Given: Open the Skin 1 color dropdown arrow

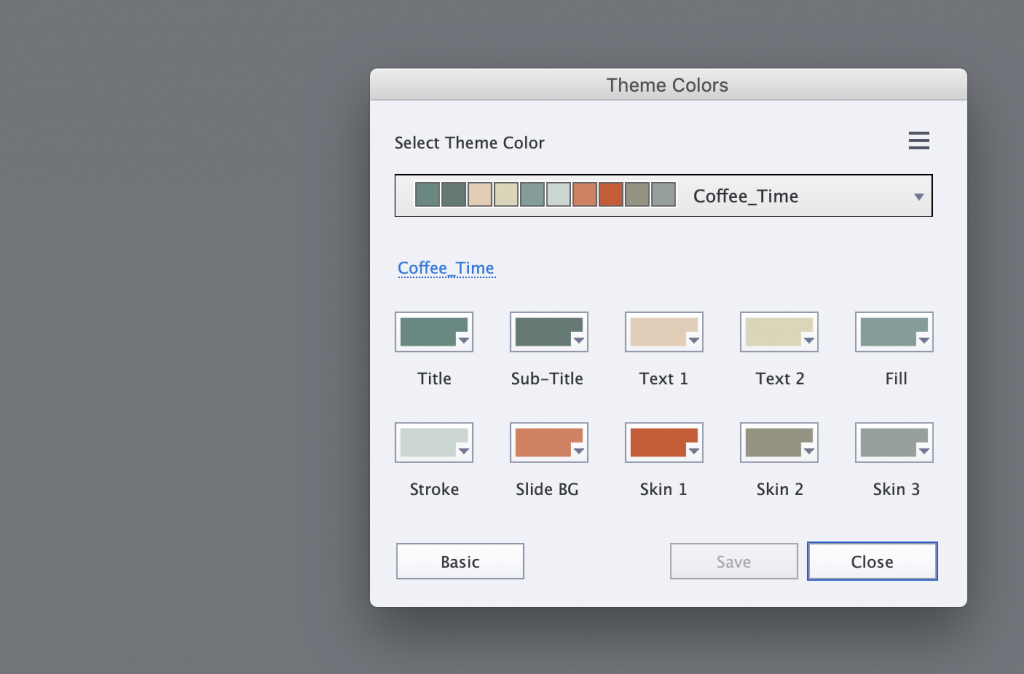Looking at the screenshot, I should (x=693, y=451).
